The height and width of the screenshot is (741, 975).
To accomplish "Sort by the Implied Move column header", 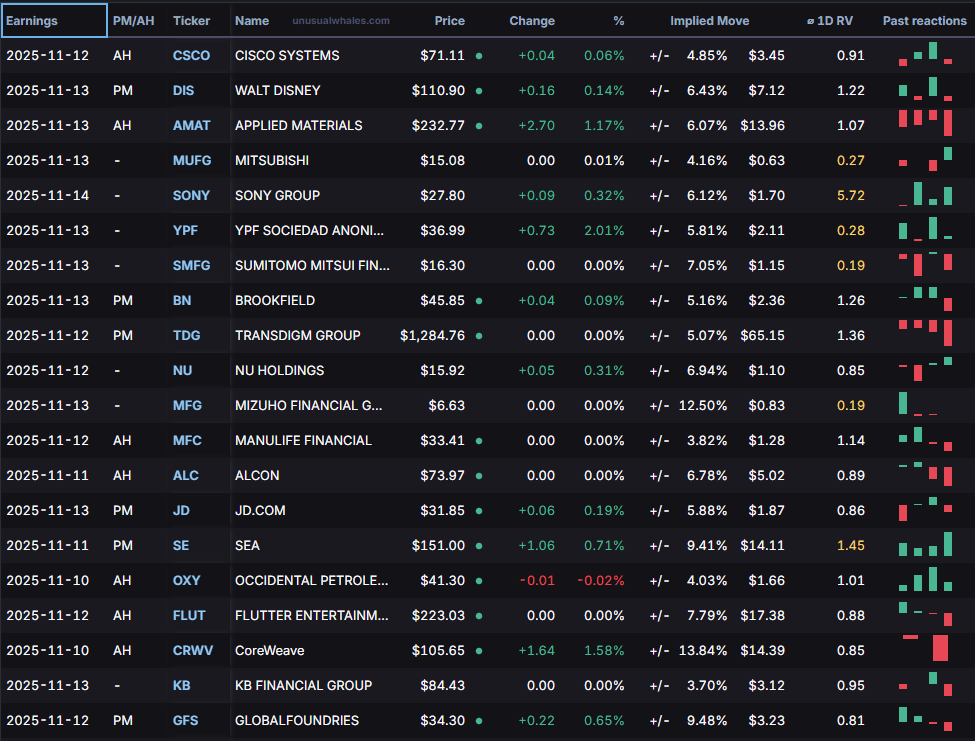I will tap(709, 21).
